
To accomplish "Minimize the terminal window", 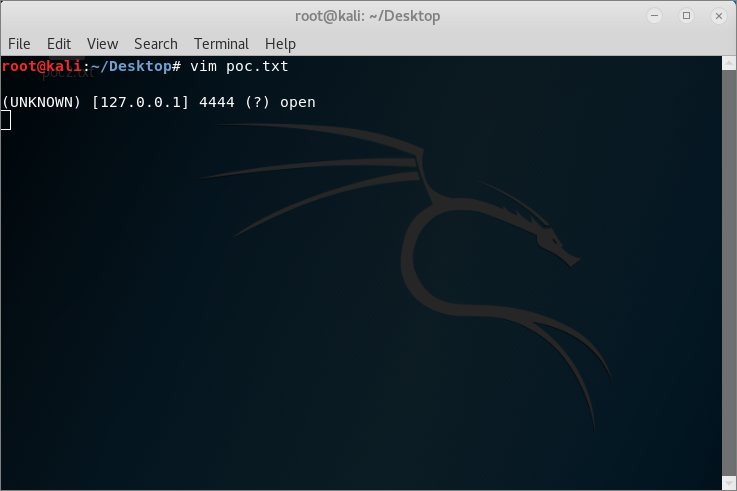I will click(654, 16).
